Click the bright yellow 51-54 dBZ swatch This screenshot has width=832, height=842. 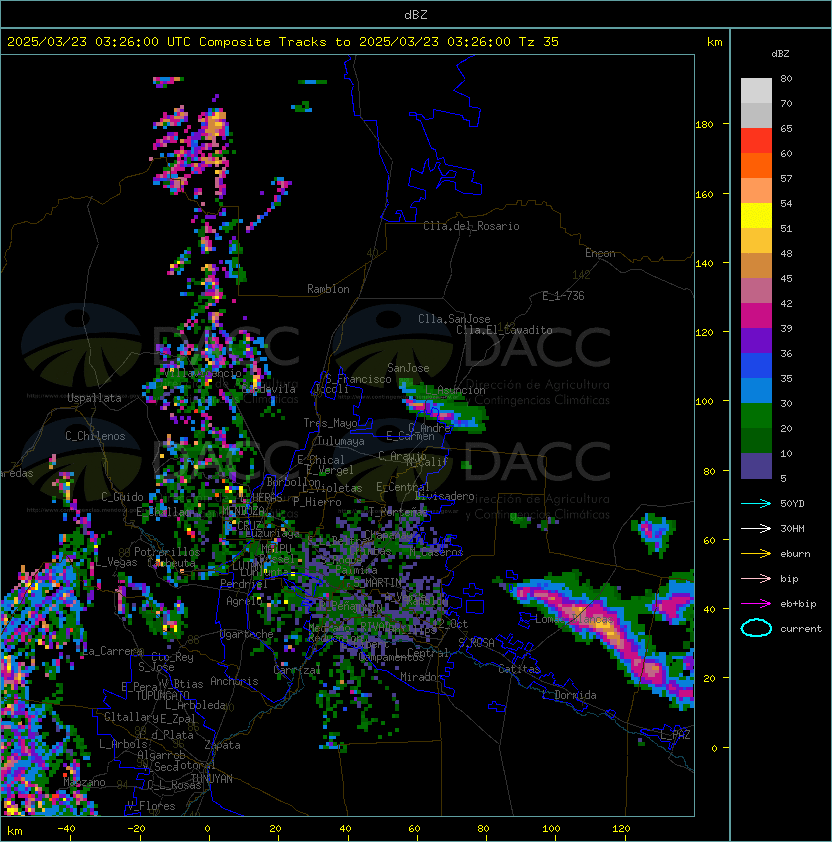coord(756,215)
